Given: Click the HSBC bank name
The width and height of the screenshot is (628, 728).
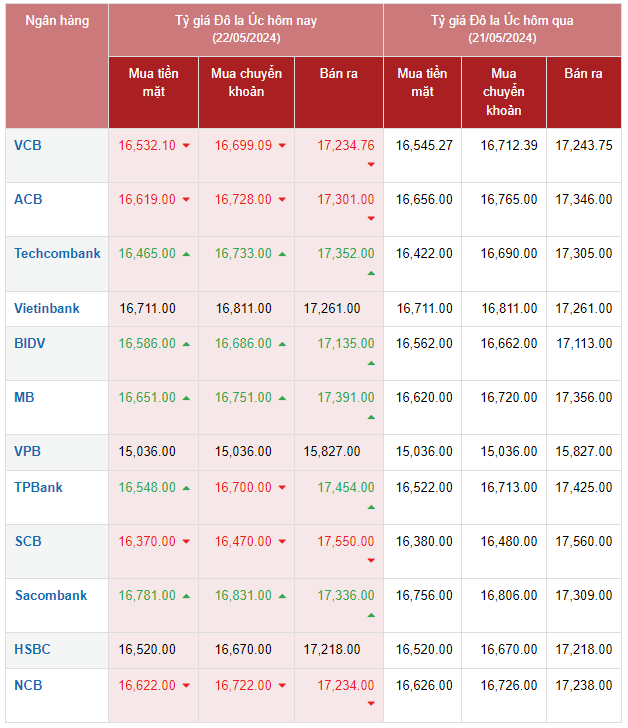Looking at the screenshot, I should [32, 649].
